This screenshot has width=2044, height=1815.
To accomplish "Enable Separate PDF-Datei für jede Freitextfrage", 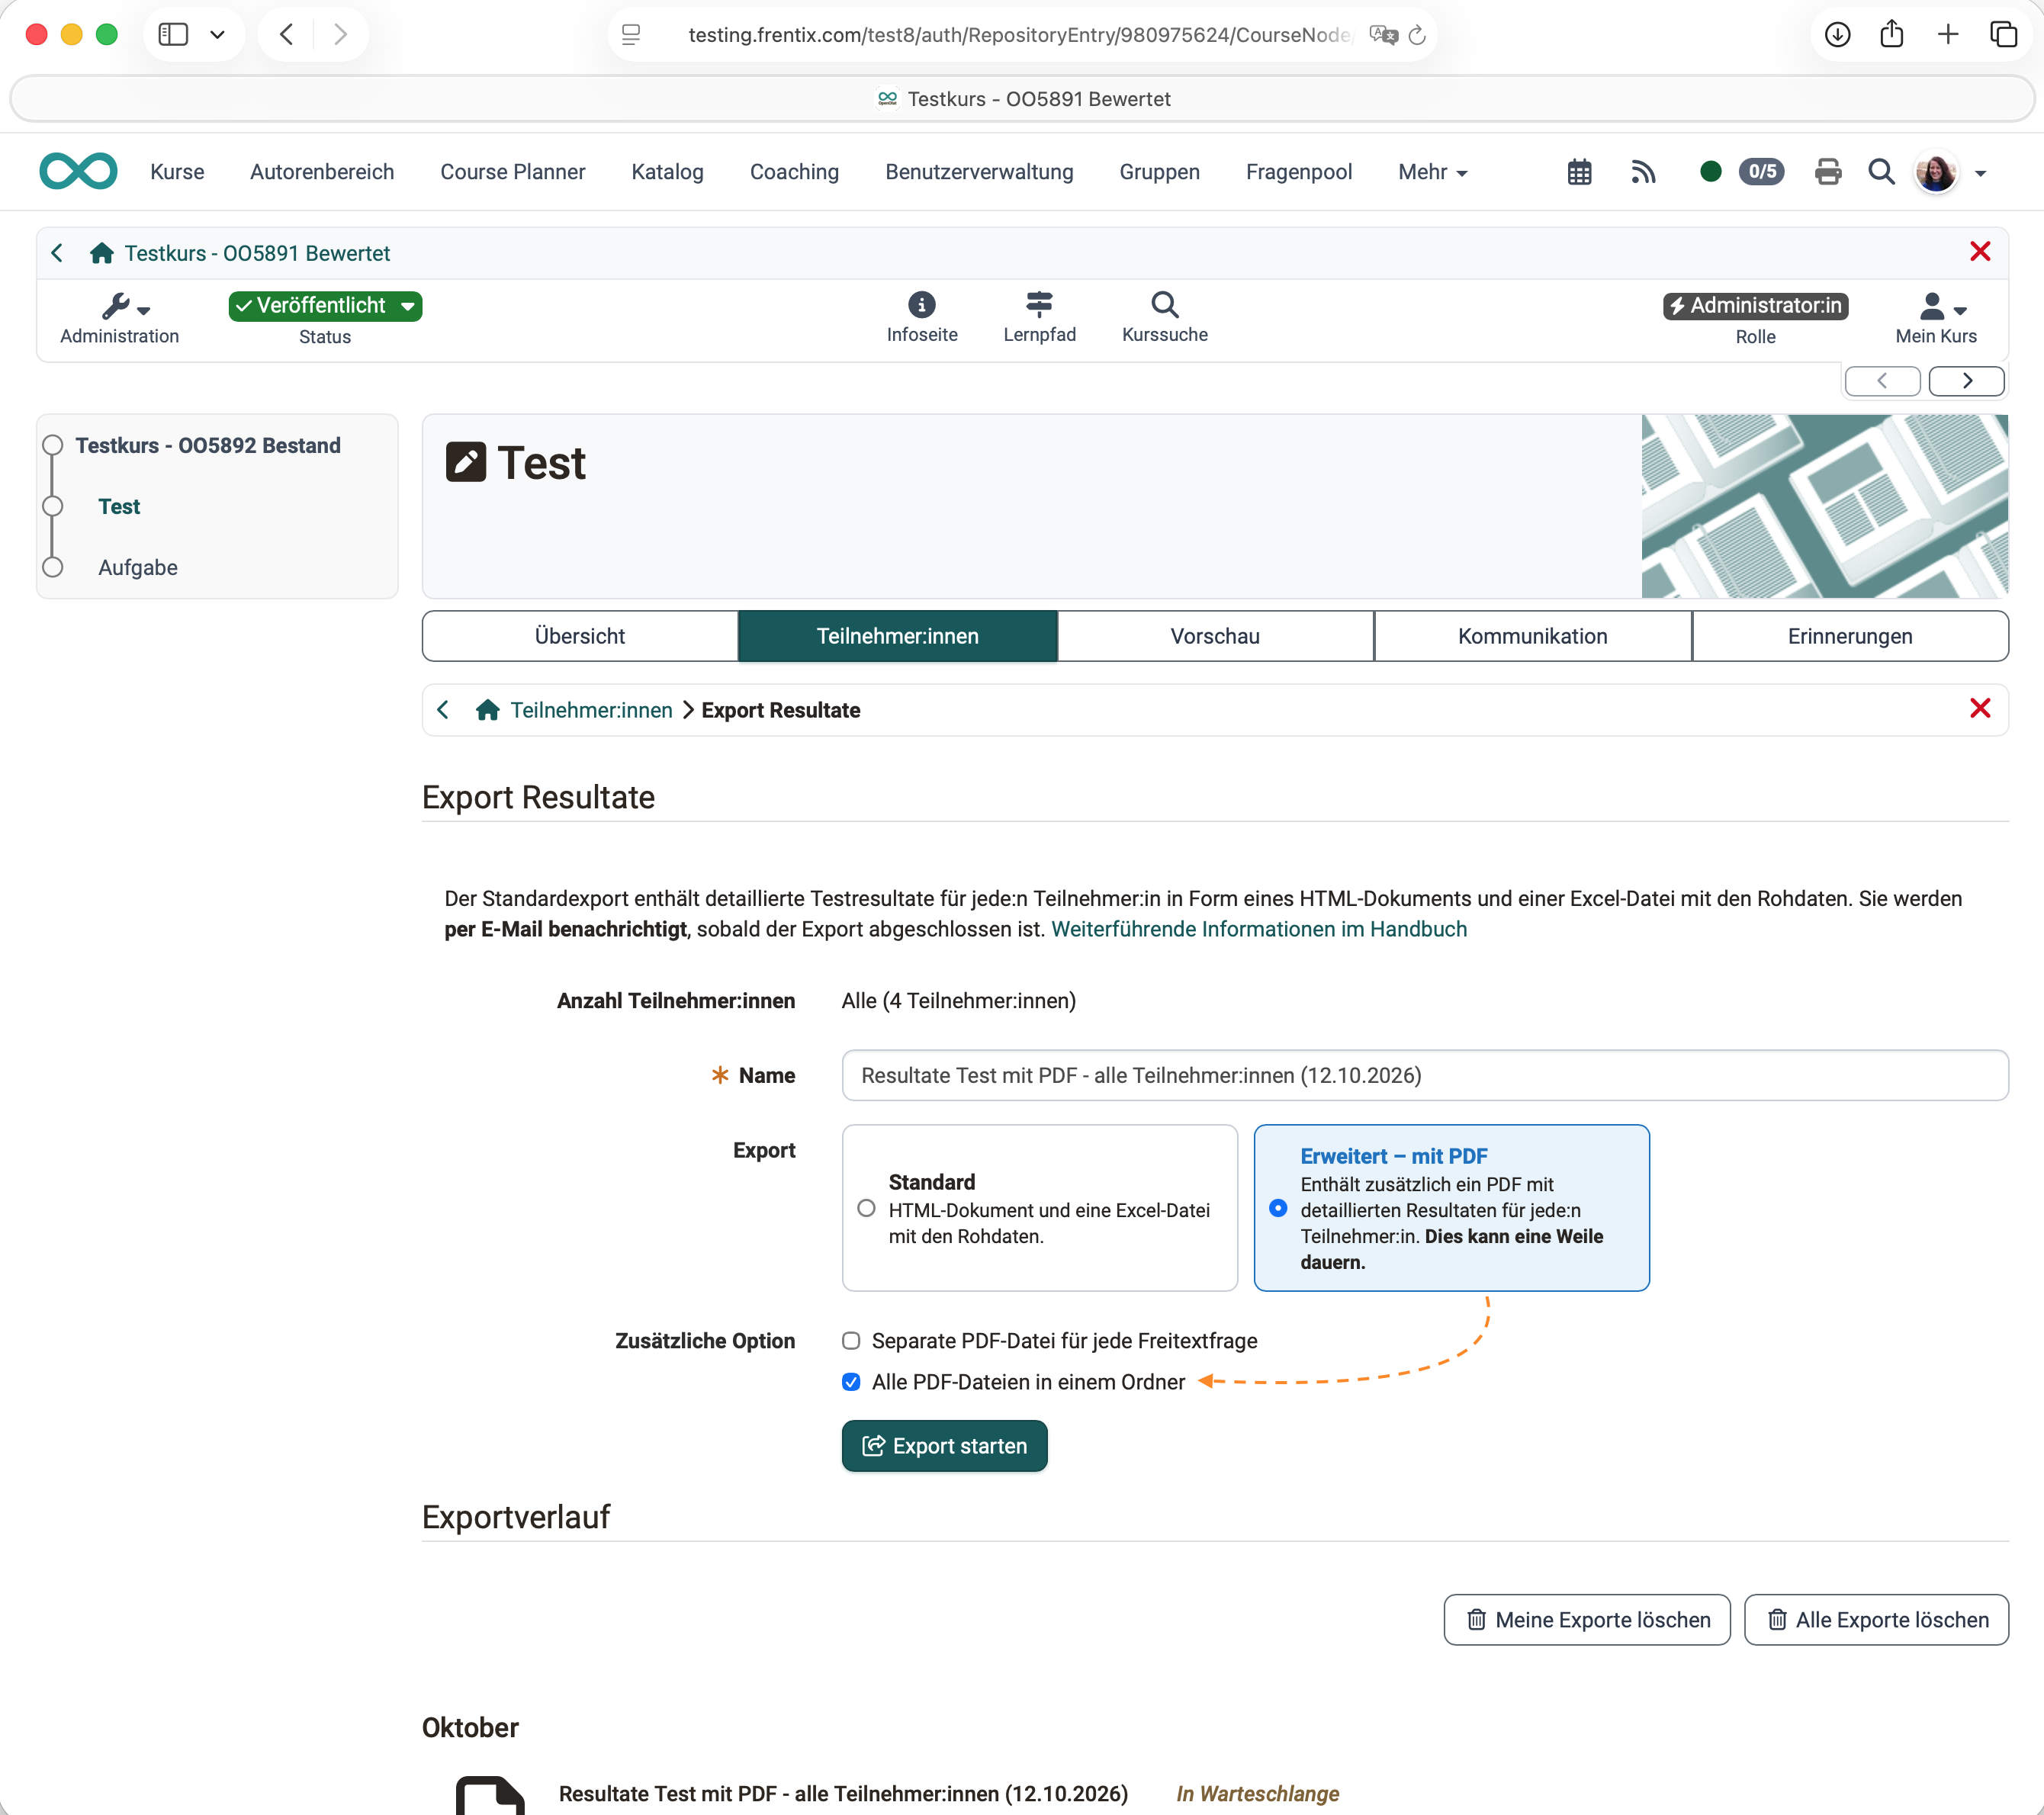I will 851,1341.
